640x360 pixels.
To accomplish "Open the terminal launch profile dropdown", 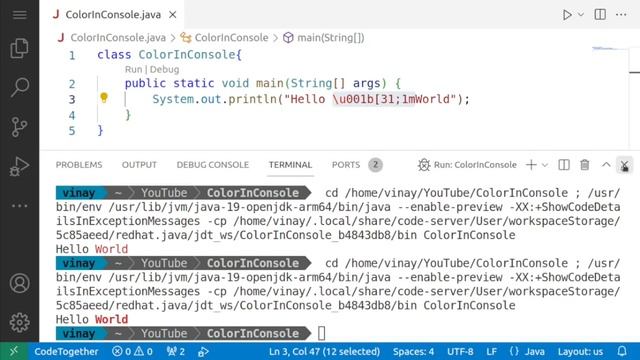I will click(x=545, y=165).
